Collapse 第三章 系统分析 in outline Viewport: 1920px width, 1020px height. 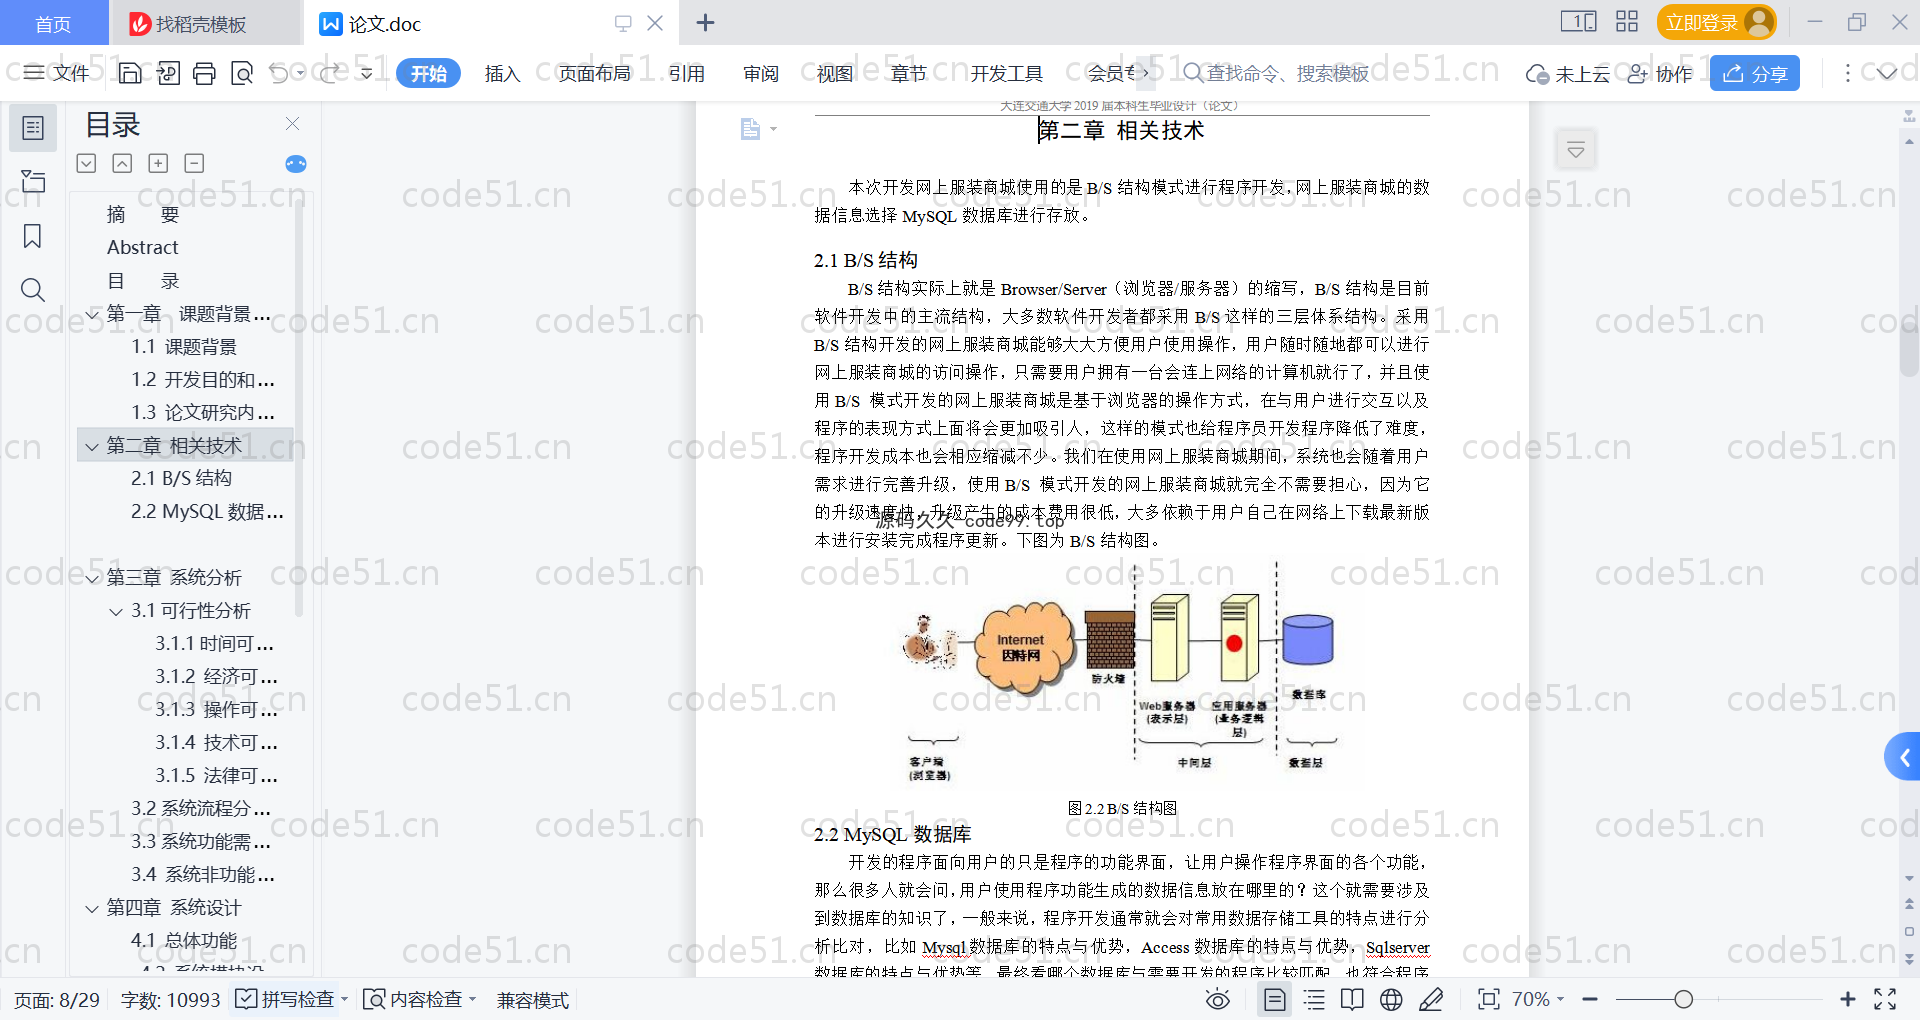[x=92, y=579]
